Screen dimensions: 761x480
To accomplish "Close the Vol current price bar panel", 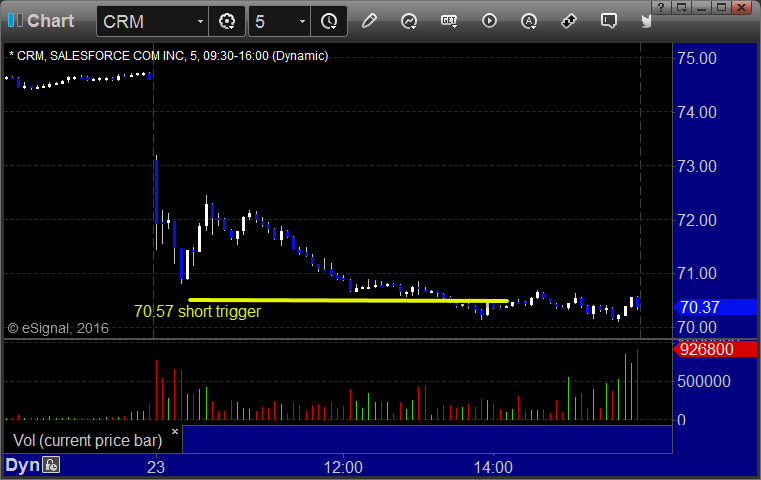I will tap(175, 431).
